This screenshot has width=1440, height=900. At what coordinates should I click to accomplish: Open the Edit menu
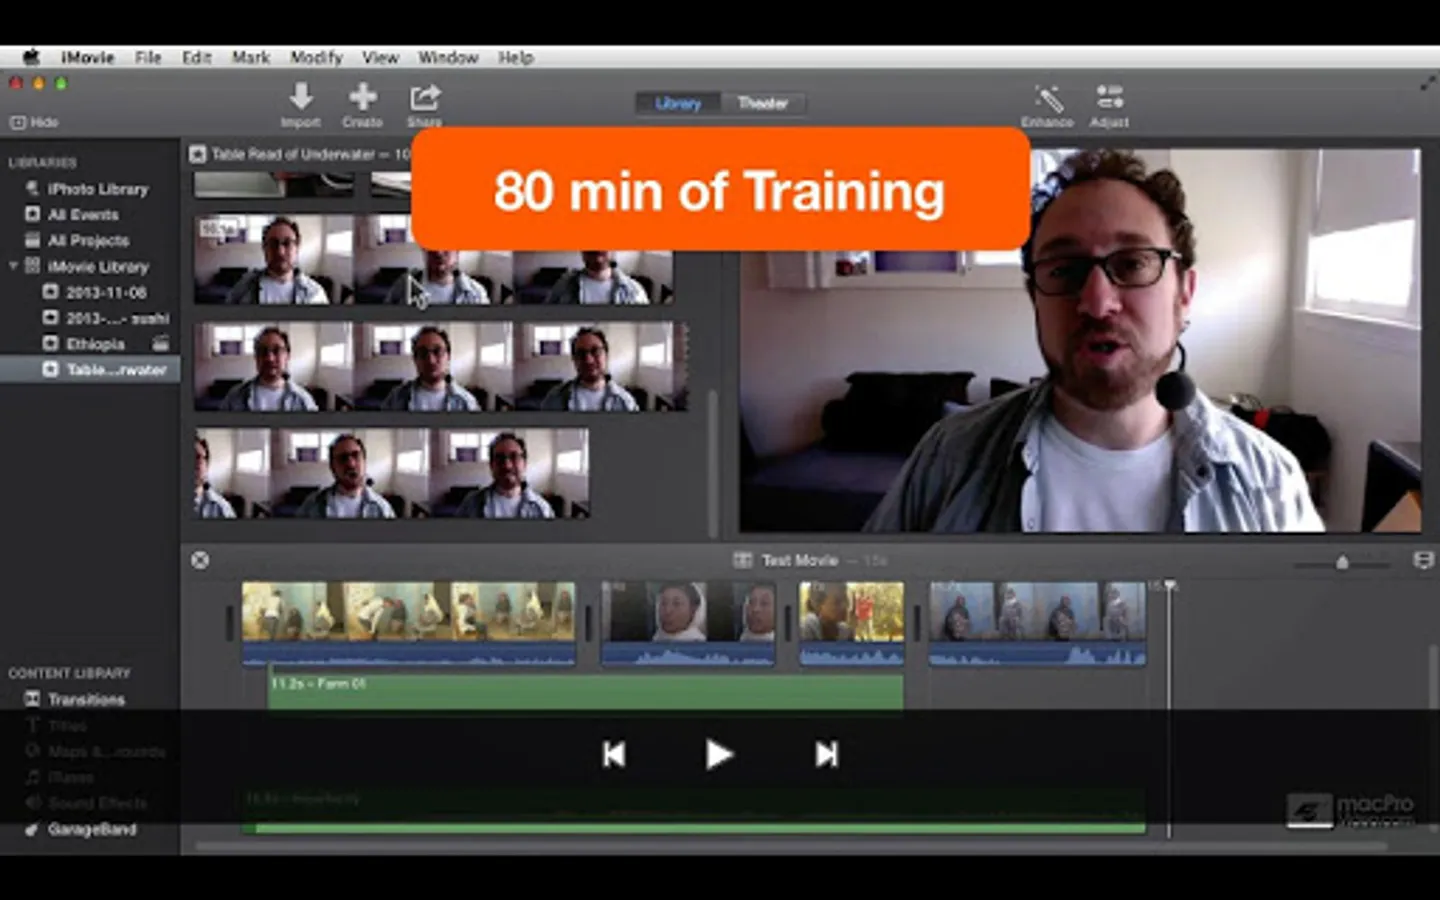click(197, 57)
